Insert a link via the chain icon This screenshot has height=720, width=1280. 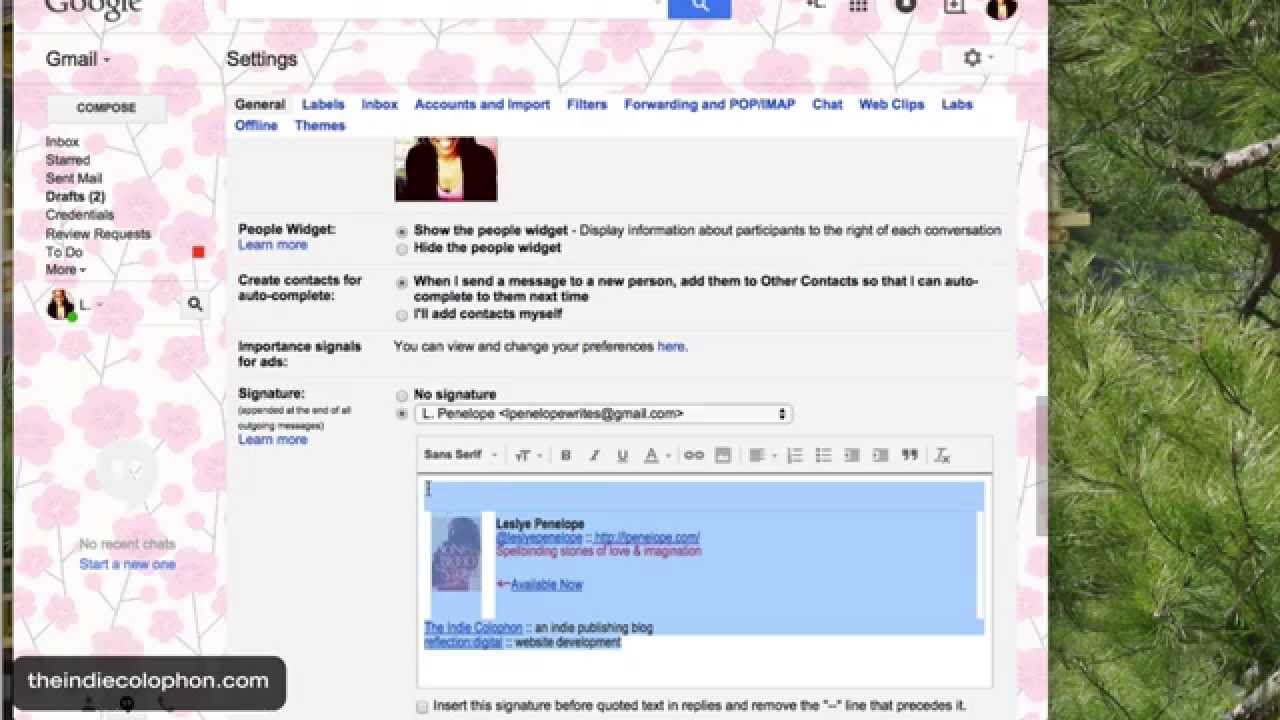(x=693, y=455)
